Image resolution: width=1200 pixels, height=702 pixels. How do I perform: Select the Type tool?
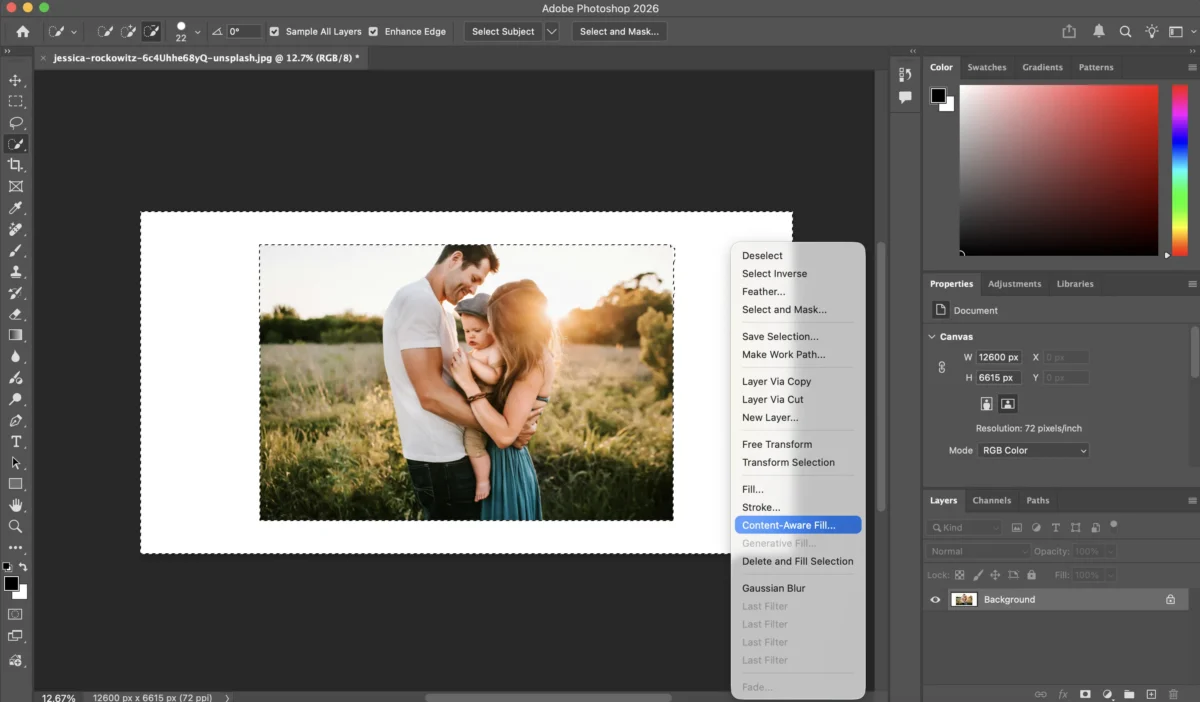coord(15,441)
